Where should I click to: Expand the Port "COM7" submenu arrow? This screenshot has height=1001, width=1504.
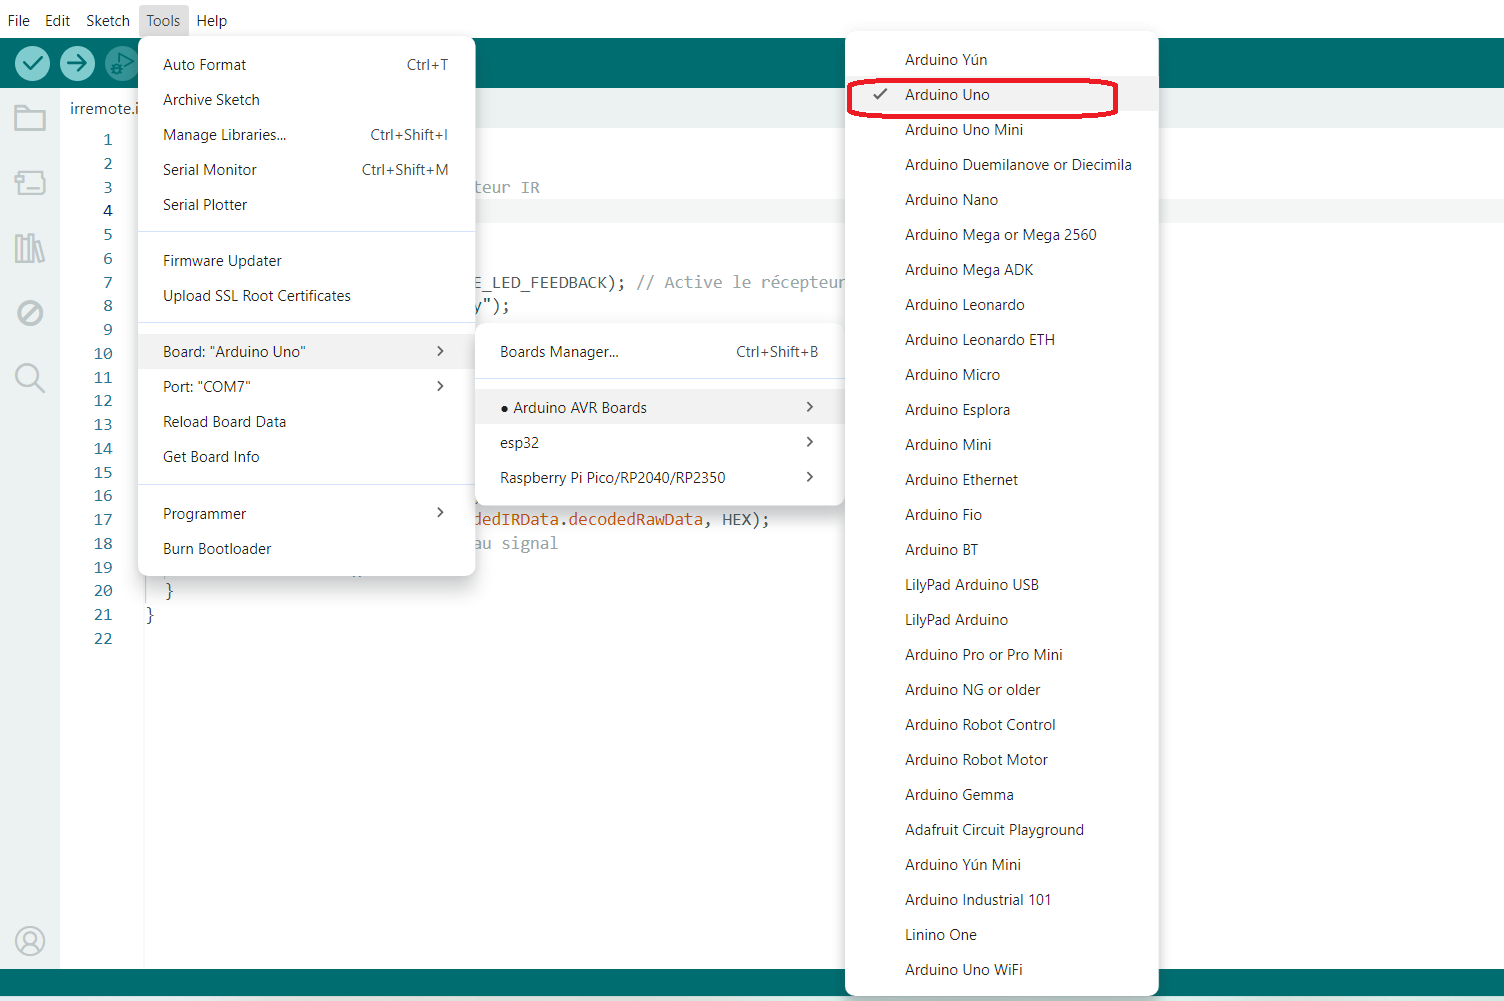point(440,386)
